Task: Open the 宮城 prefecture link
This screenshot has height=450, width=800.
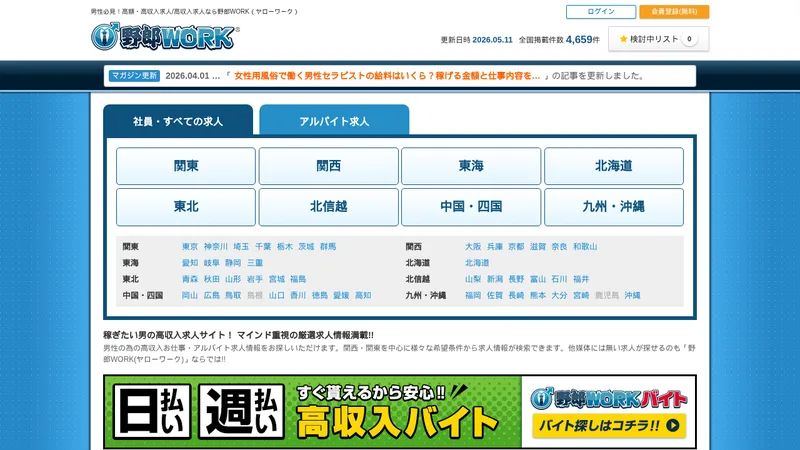Action: pyautogui.click(x=277, y=279)
